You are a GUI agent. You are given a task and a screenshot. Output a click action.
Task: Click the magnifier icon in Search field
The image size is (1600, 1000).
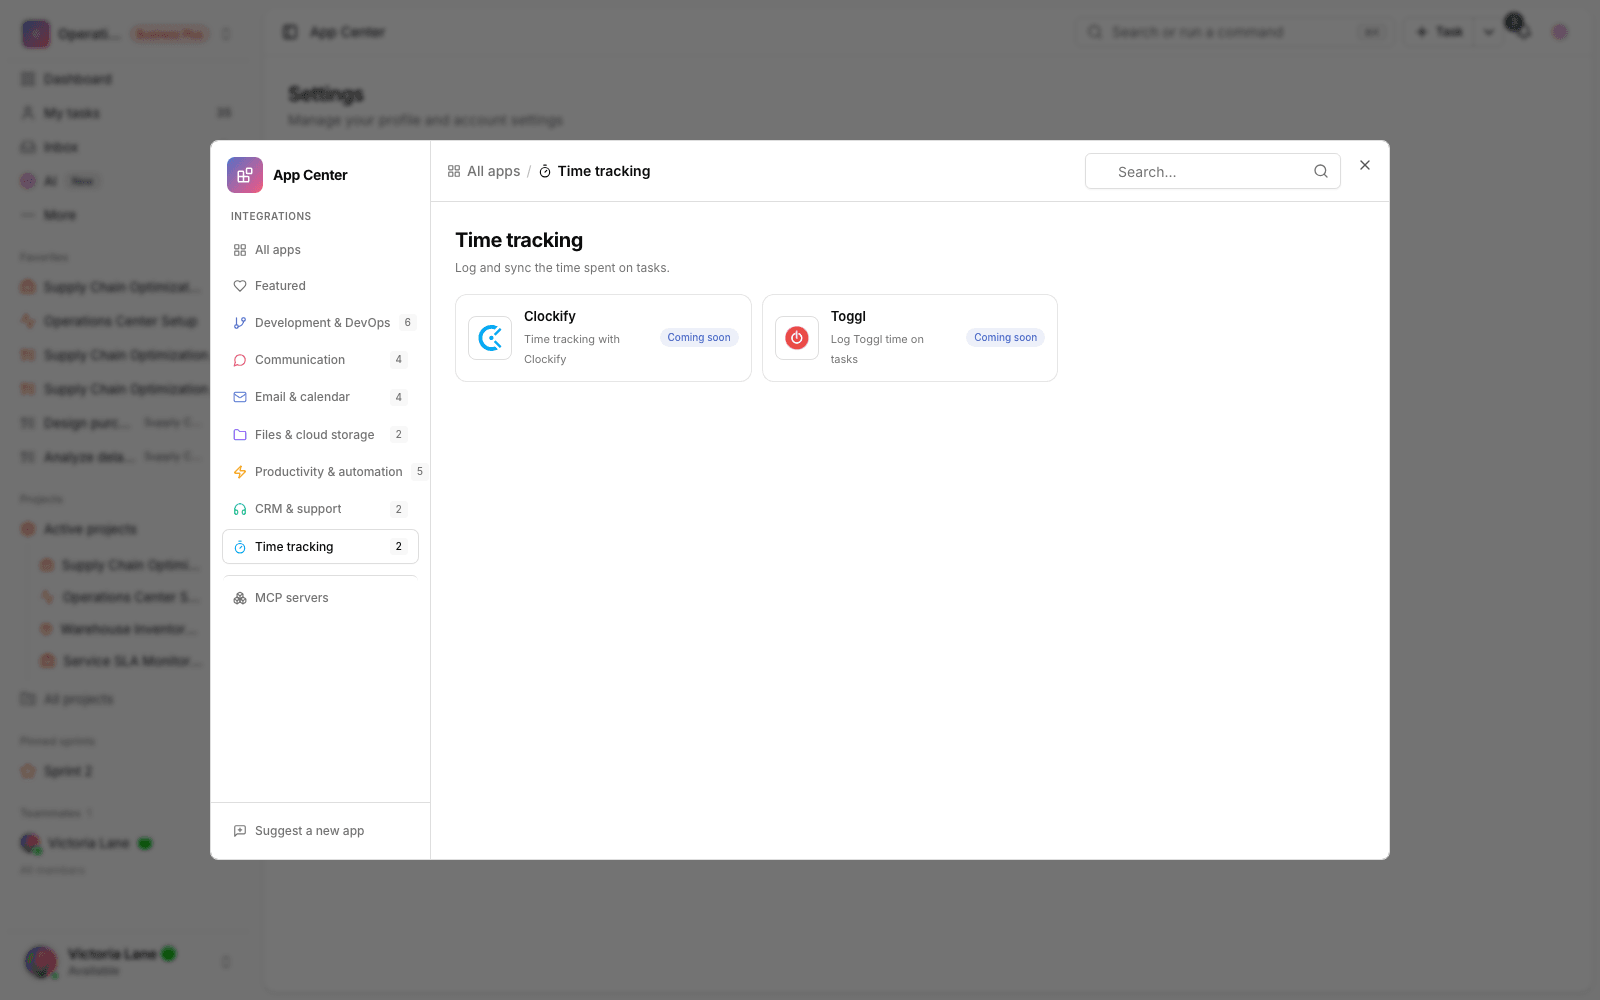tap(1321, 171)
